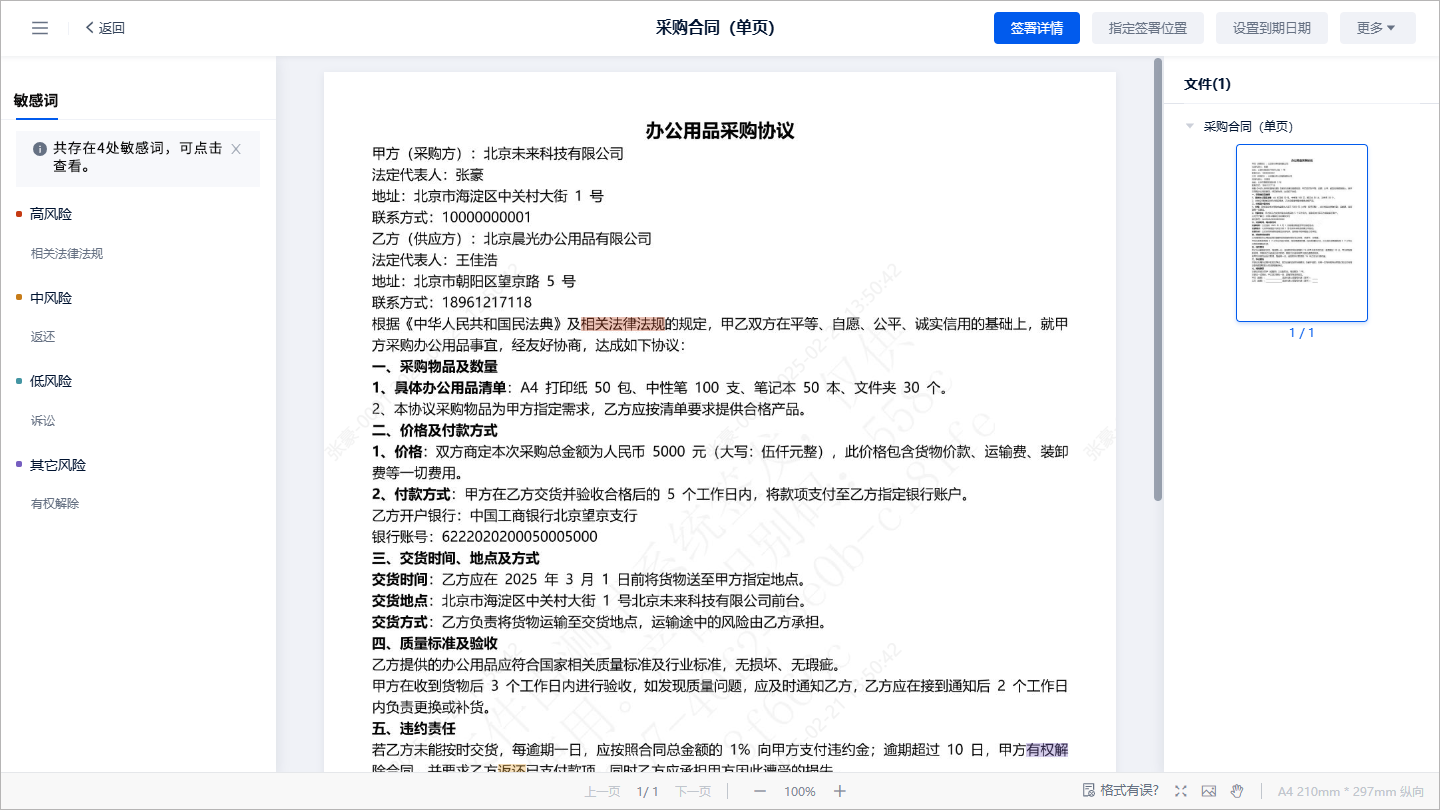Click the A4 210mm * 297mm 纵向 label
1440x810 pixels.
tap(1351, 791)
